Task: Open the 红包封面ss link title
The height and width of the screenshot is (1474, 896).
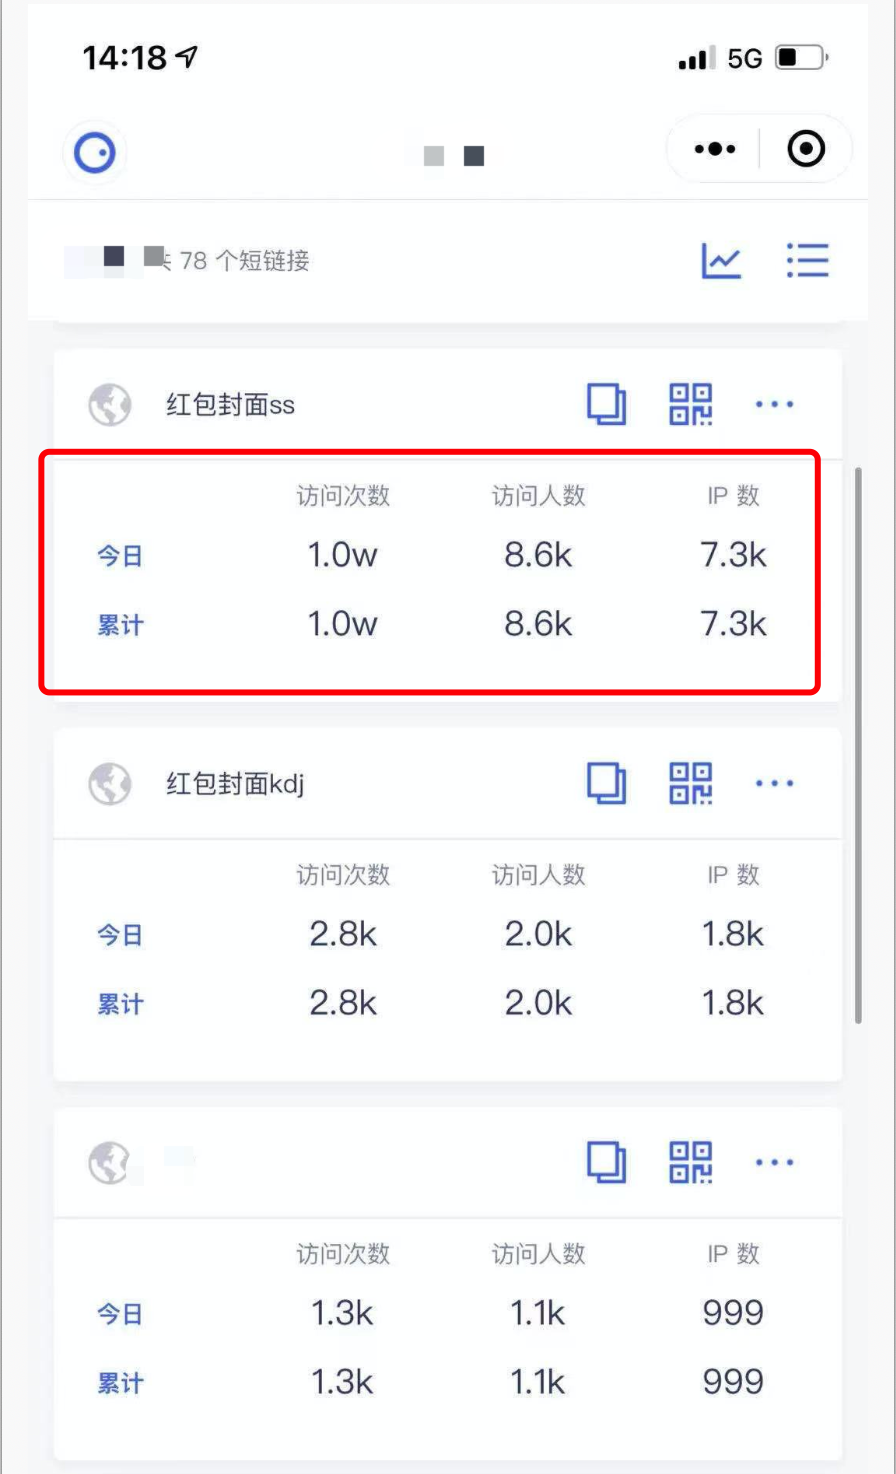Action: (x=230, y=405)
